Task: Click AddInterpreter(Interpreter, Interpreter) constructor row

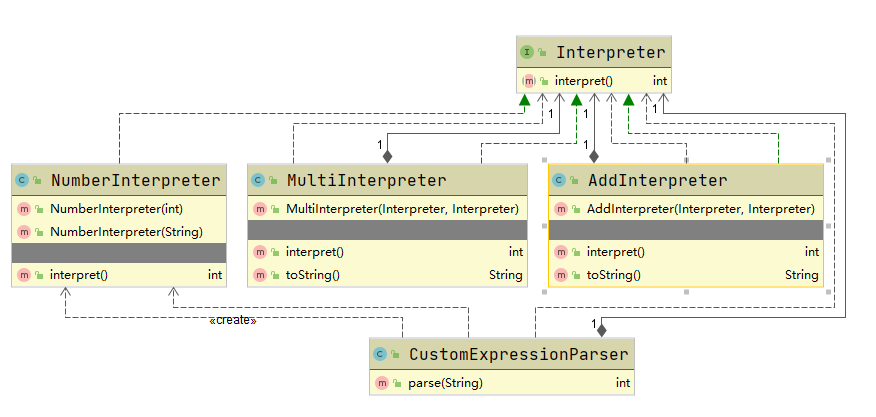Action: (x=700, y=209)
